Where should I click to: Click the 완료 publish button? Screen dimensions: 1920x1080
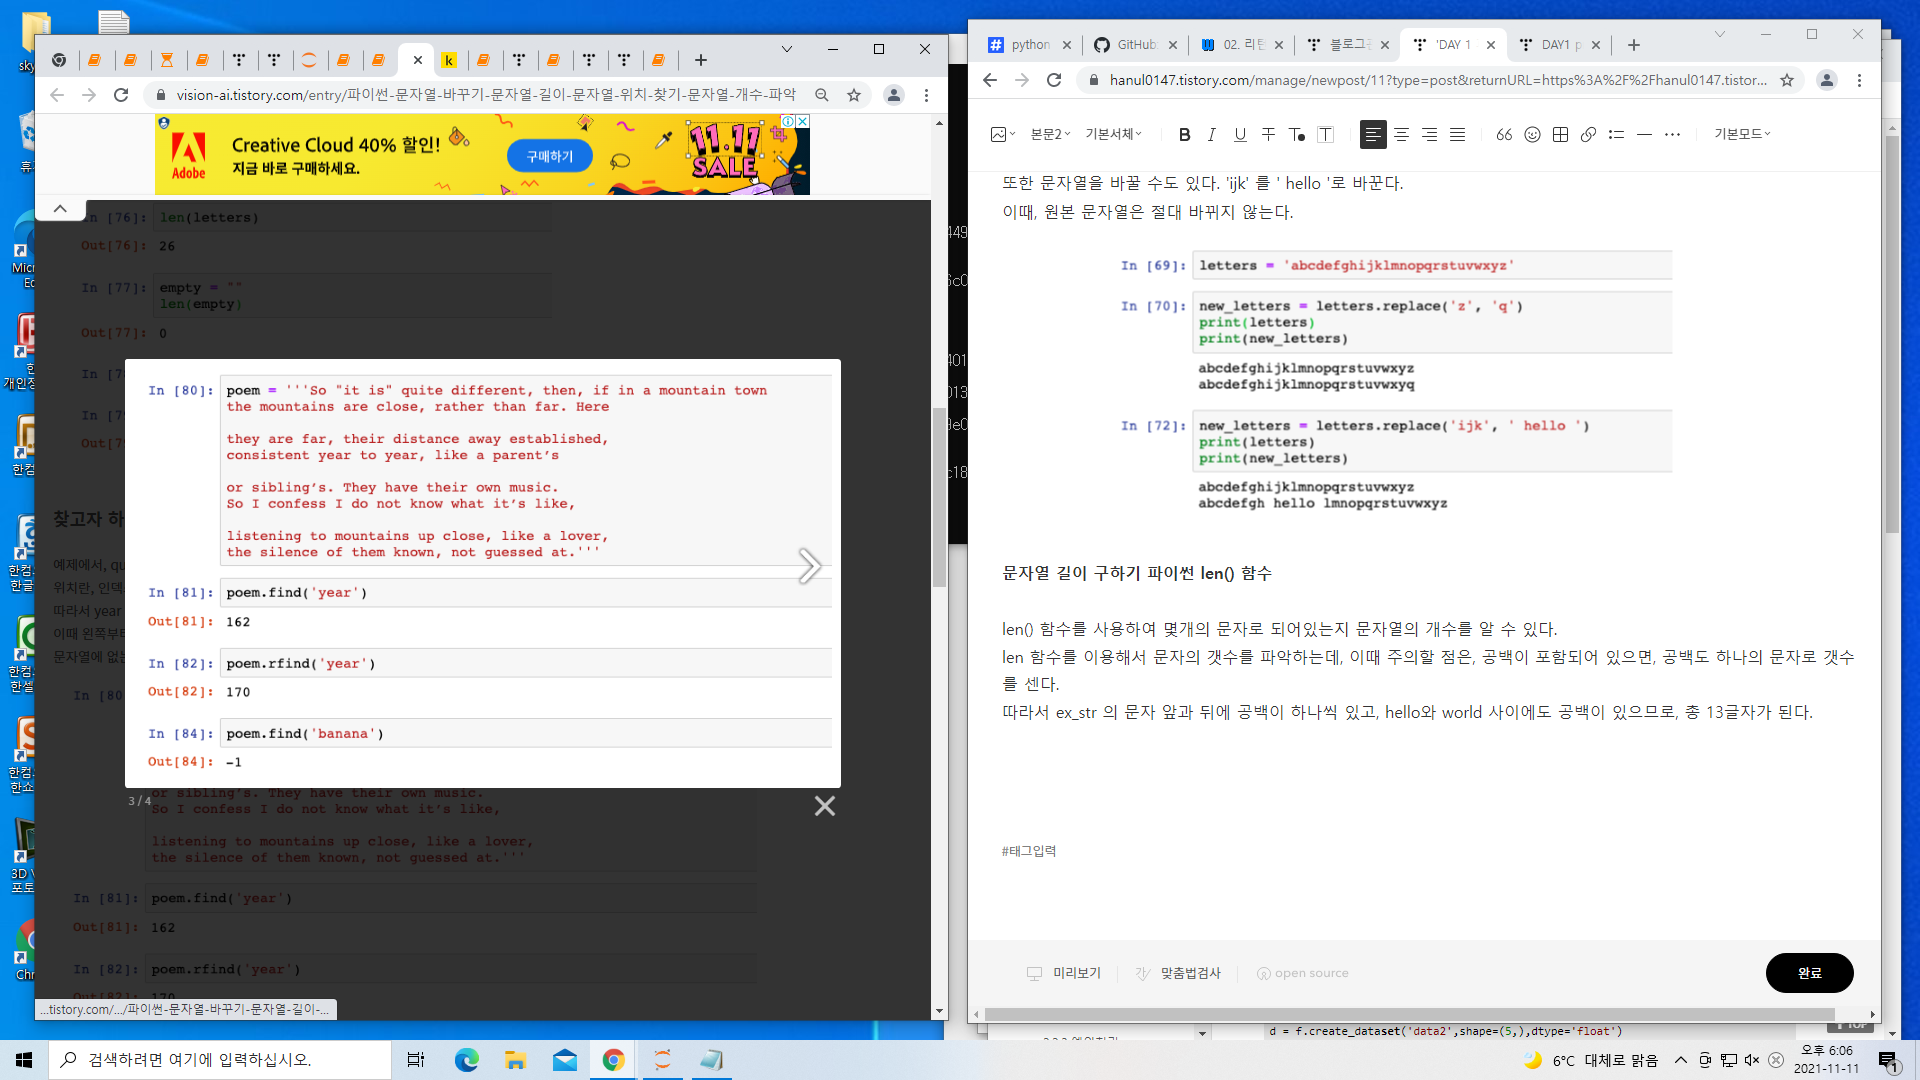coord(1809,973)
